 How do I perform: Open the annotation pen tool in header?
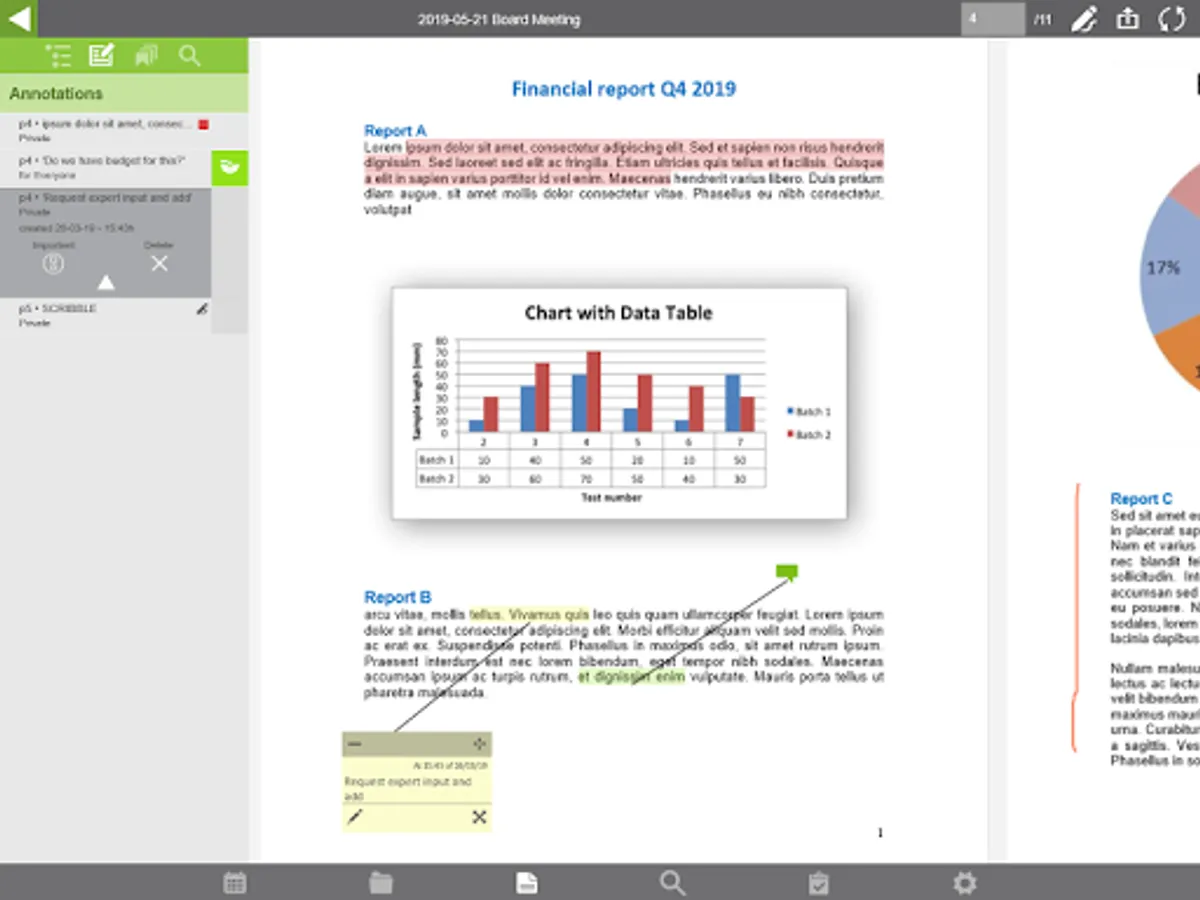tap(1084, 19)
